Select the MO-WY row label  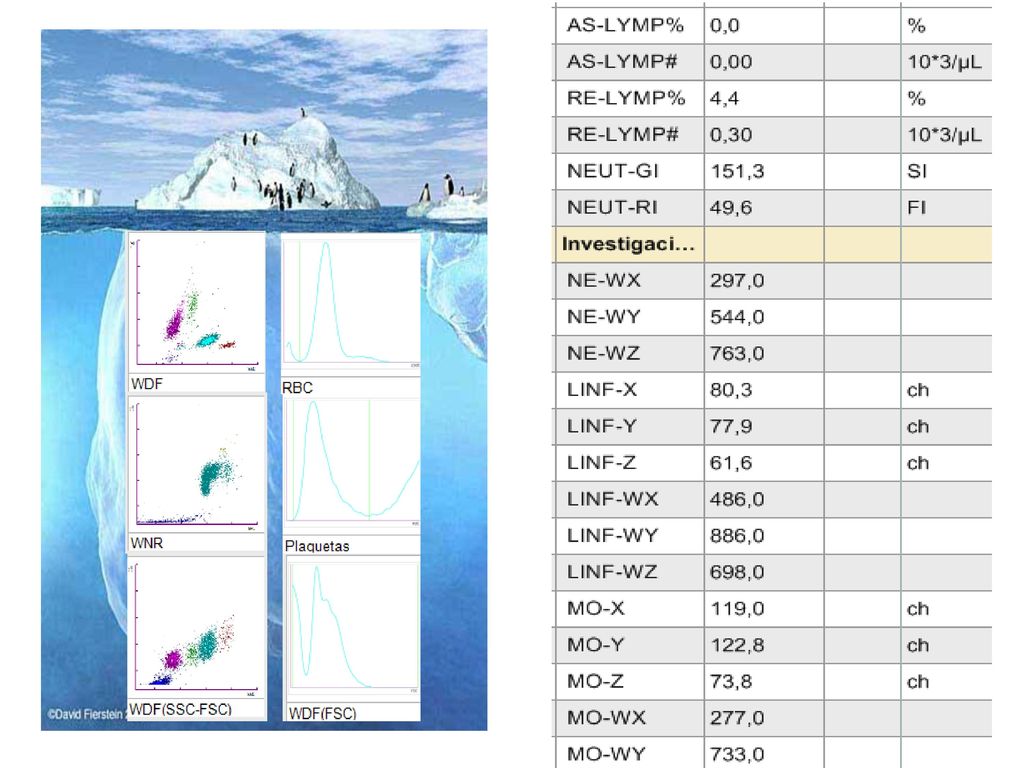606,754
